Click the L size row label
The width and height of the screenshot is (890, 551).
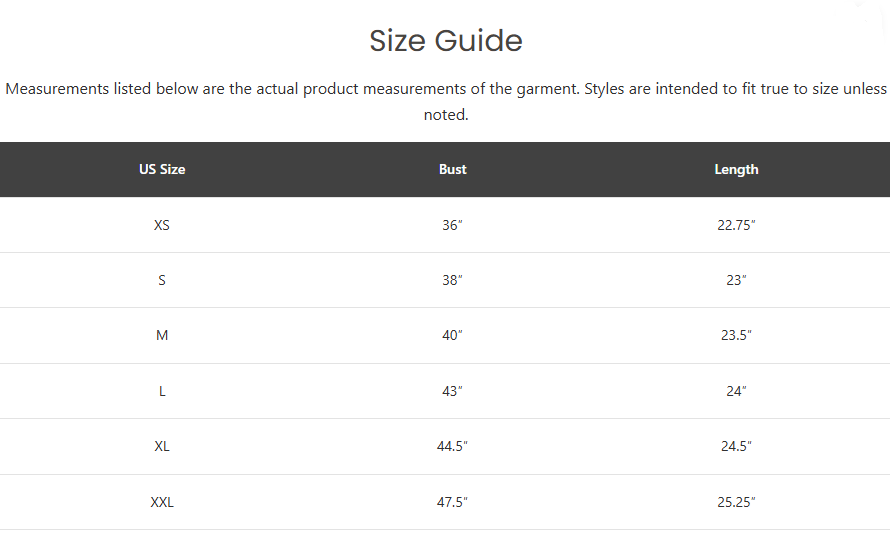tap(162, 392)
